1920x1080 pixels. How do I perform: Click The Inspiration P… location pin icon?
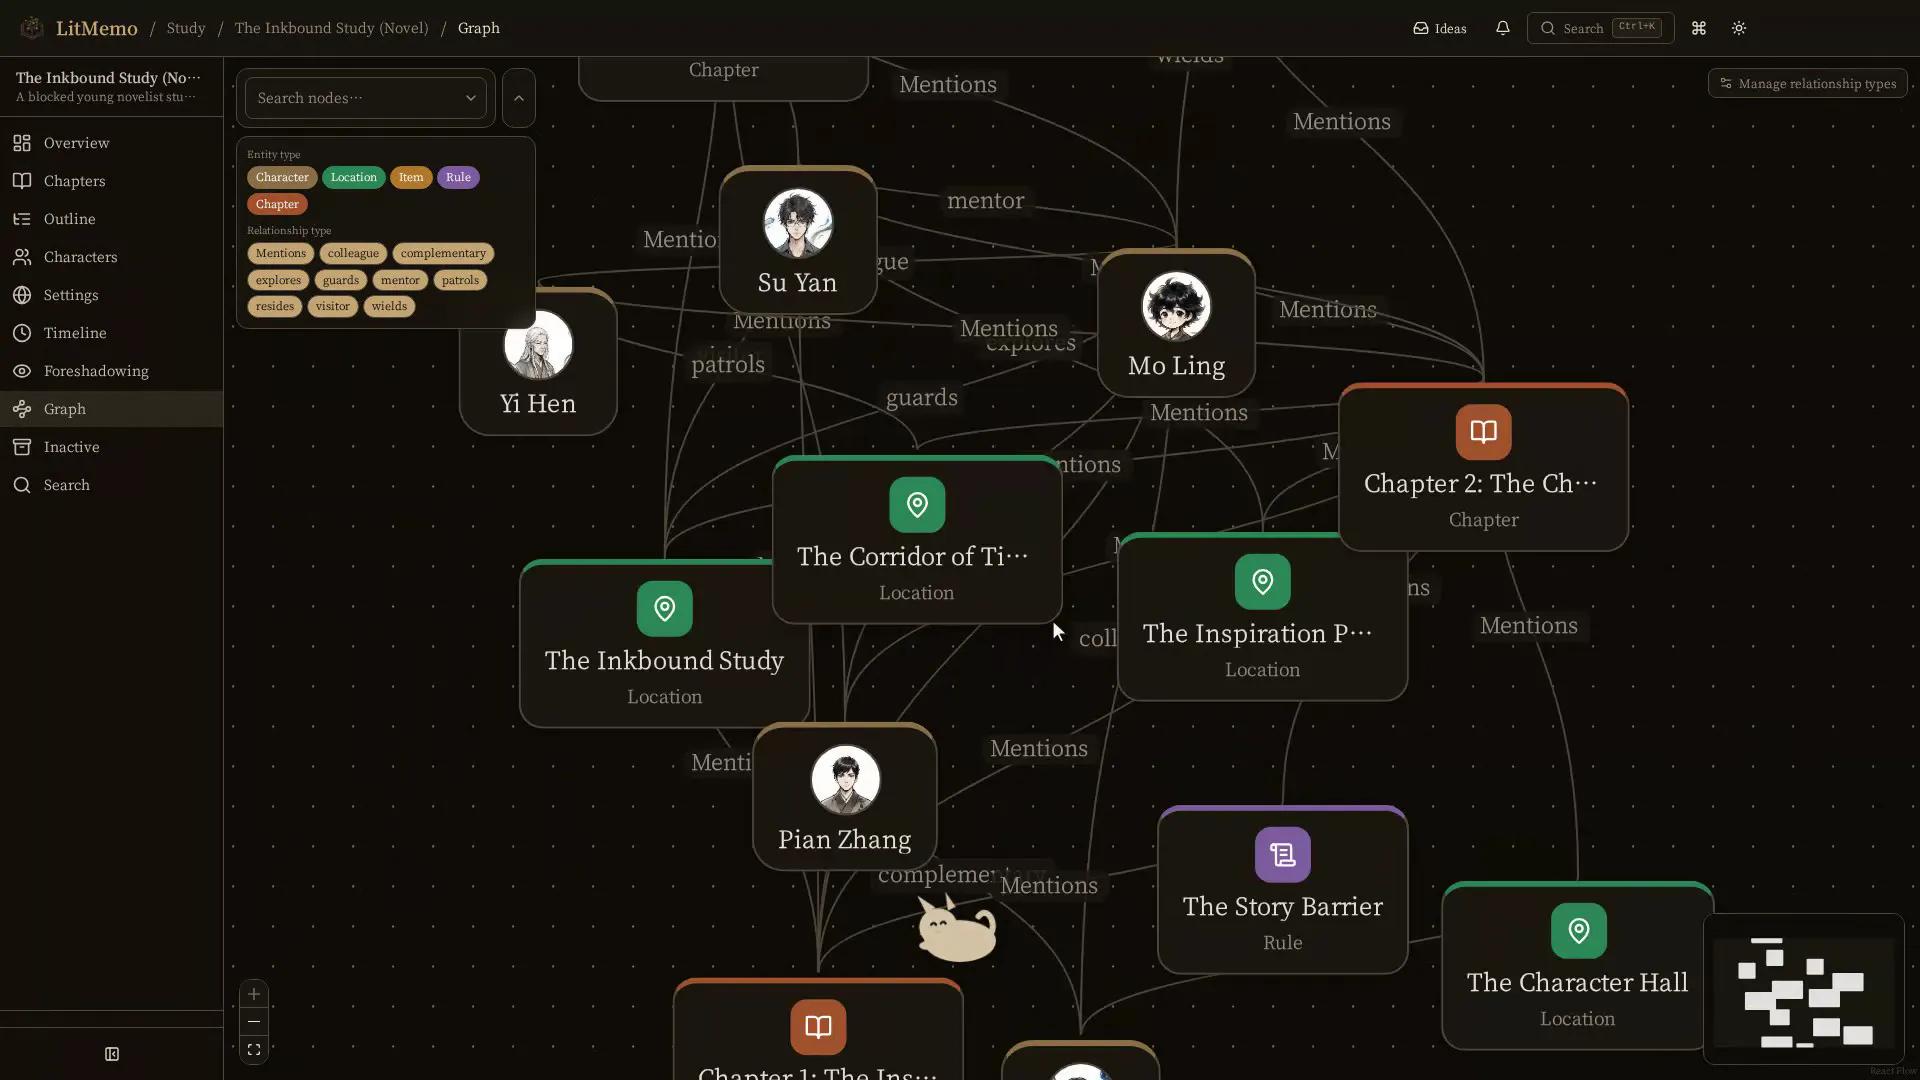pyautogui.click(x=1263, y=582)
